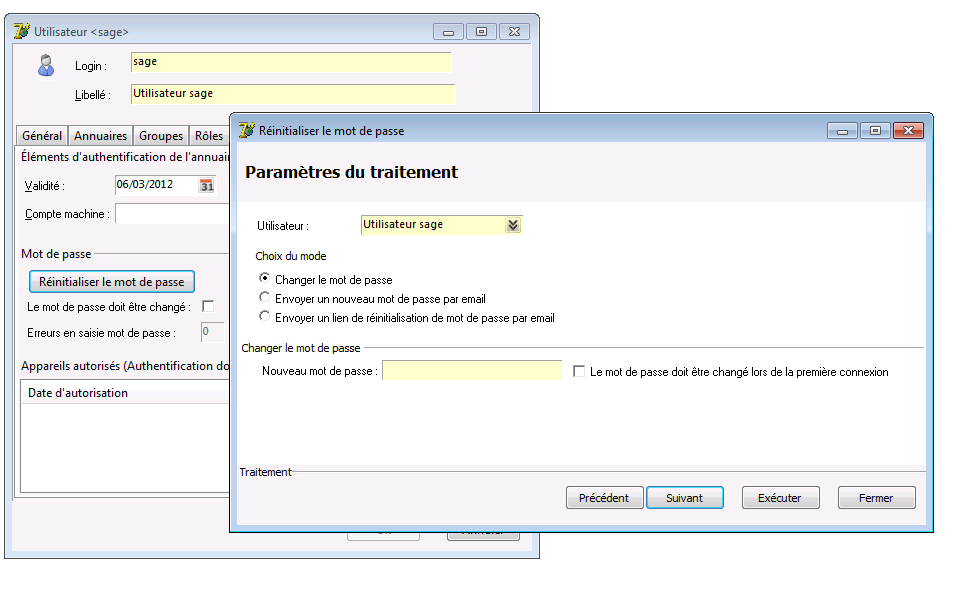The height and width of the screenshot is (608, 966).
Task: Focus the Nouveau mot de passe field
Action: [x=472, y=371]
